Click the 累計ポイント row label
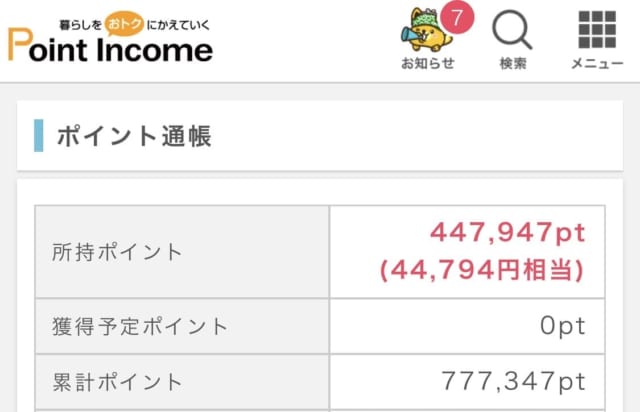The height and width of the screenshot is (412, 640). (118, 381)
